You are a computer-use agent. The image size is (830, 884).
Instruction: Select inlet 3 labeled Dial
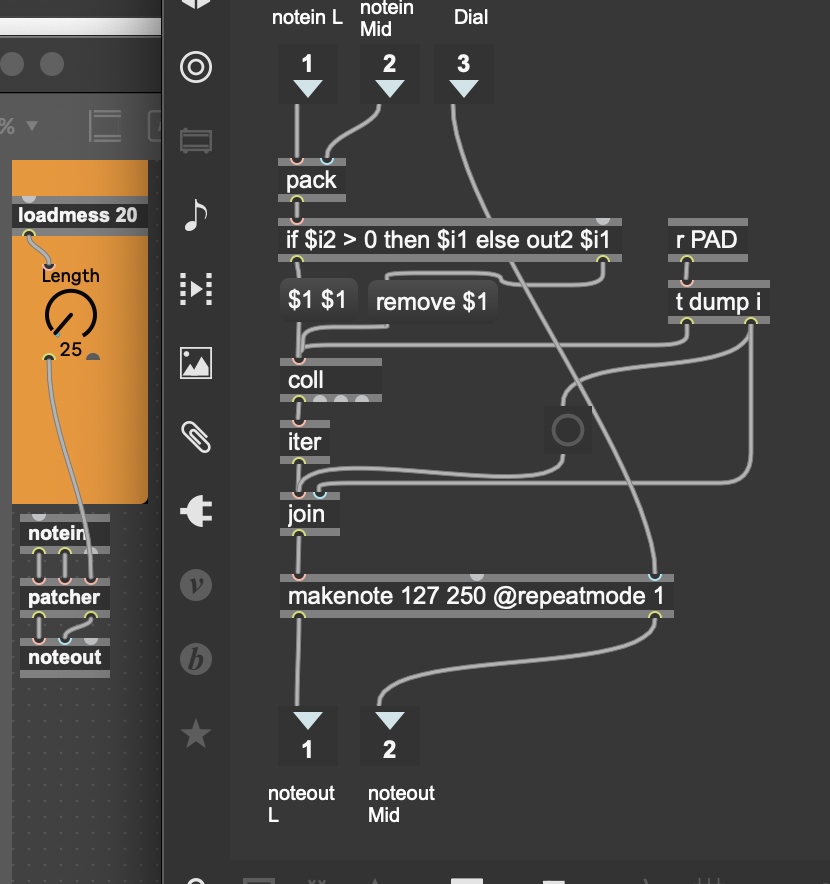click(463, 74)
